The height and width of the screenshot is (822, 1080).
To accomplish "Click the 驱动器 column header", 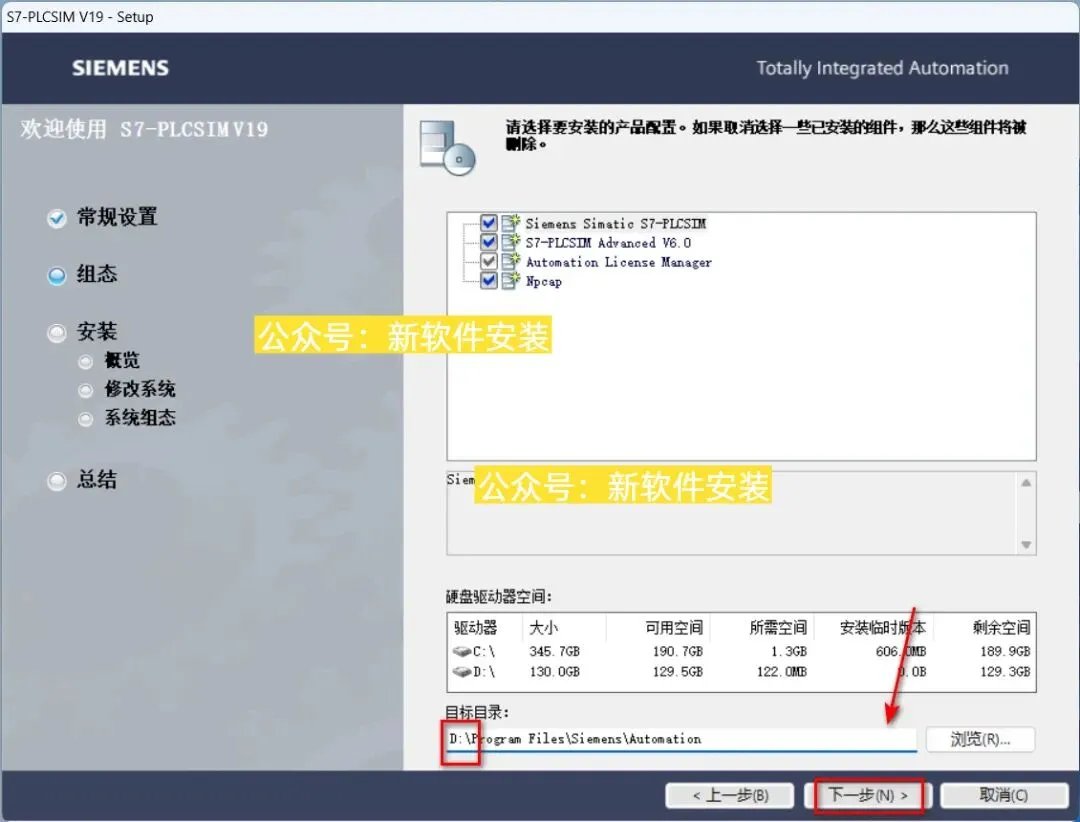I will 485,627.
